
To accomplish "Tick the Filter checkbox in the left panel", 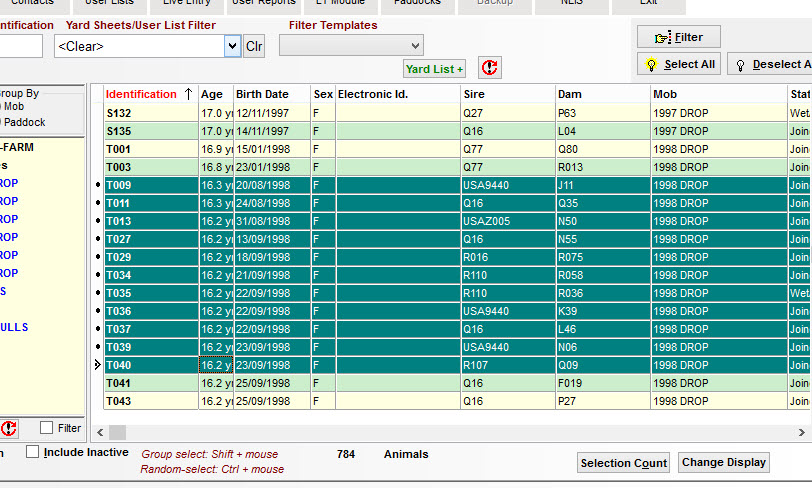I will tap(47, 428).
